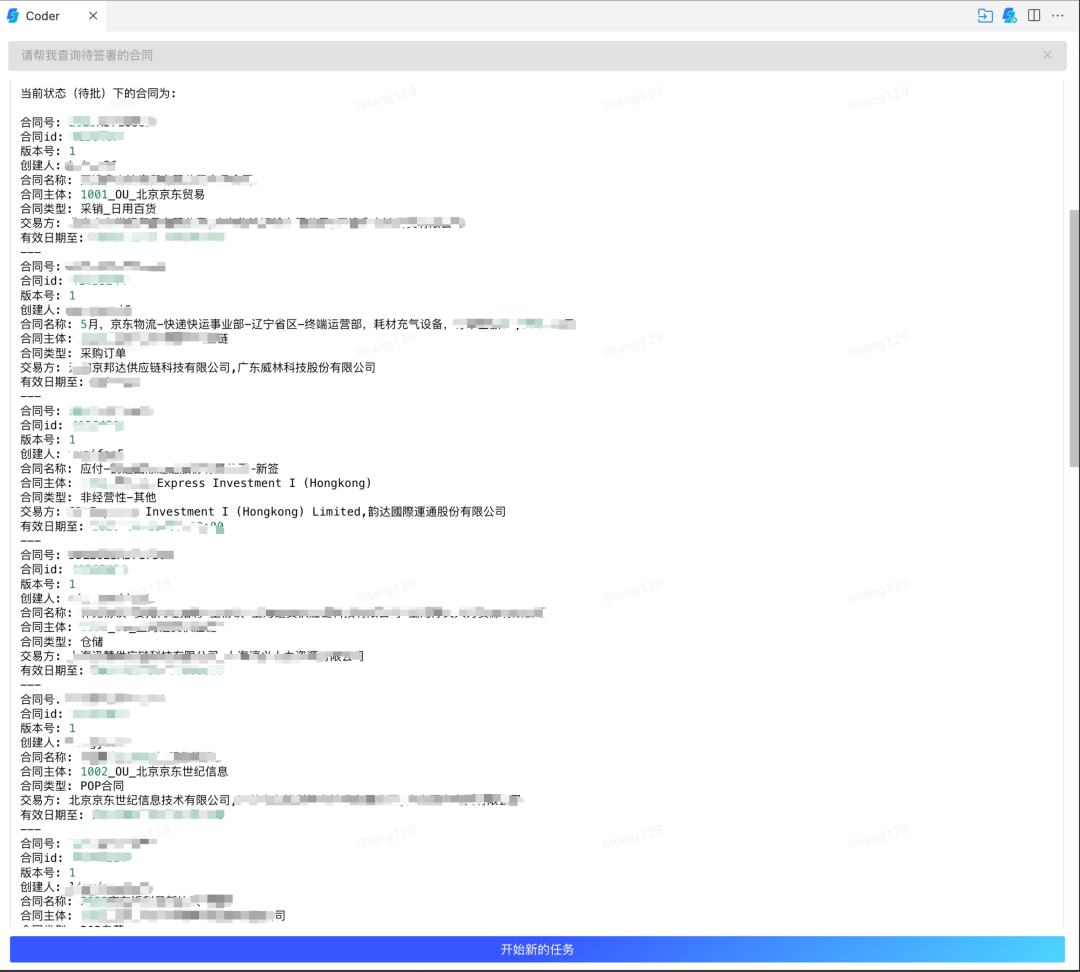Select contract type 仓储
This screenshot has width=1080, height=972.
[x=92, y=641]
